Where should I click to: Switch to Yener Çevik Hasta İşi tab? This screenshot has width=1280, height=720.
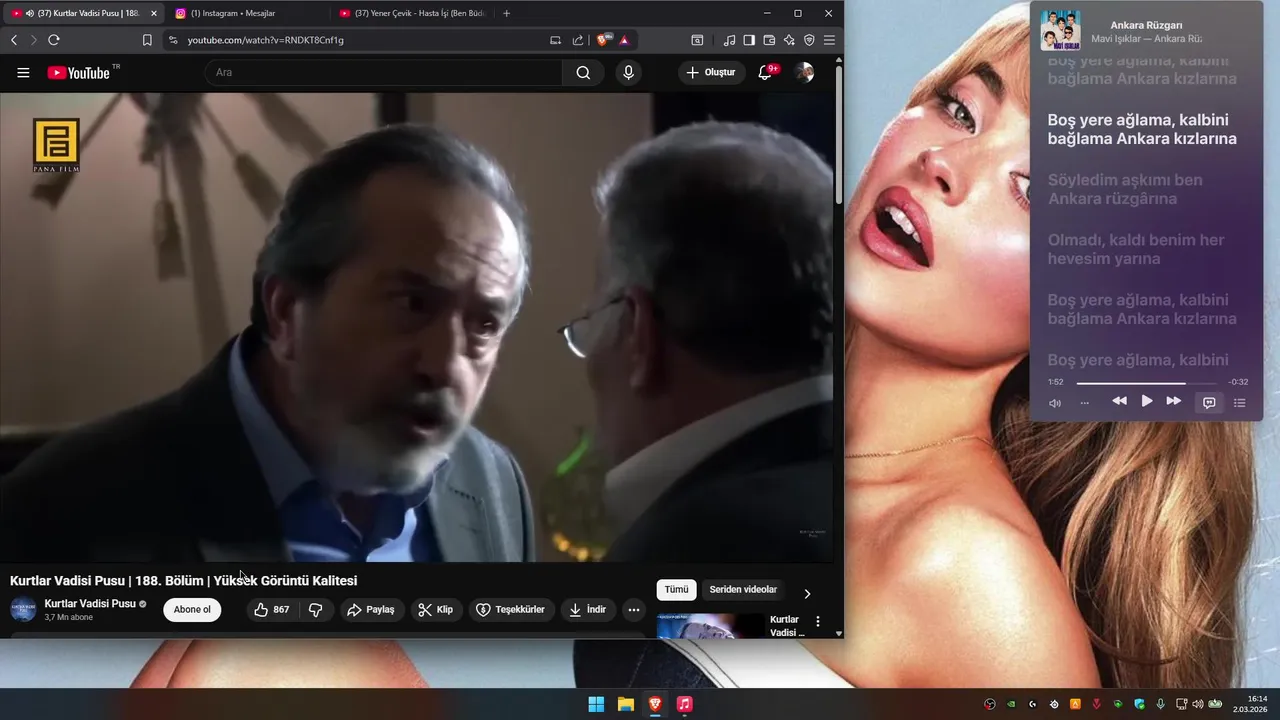click(410, 13)
